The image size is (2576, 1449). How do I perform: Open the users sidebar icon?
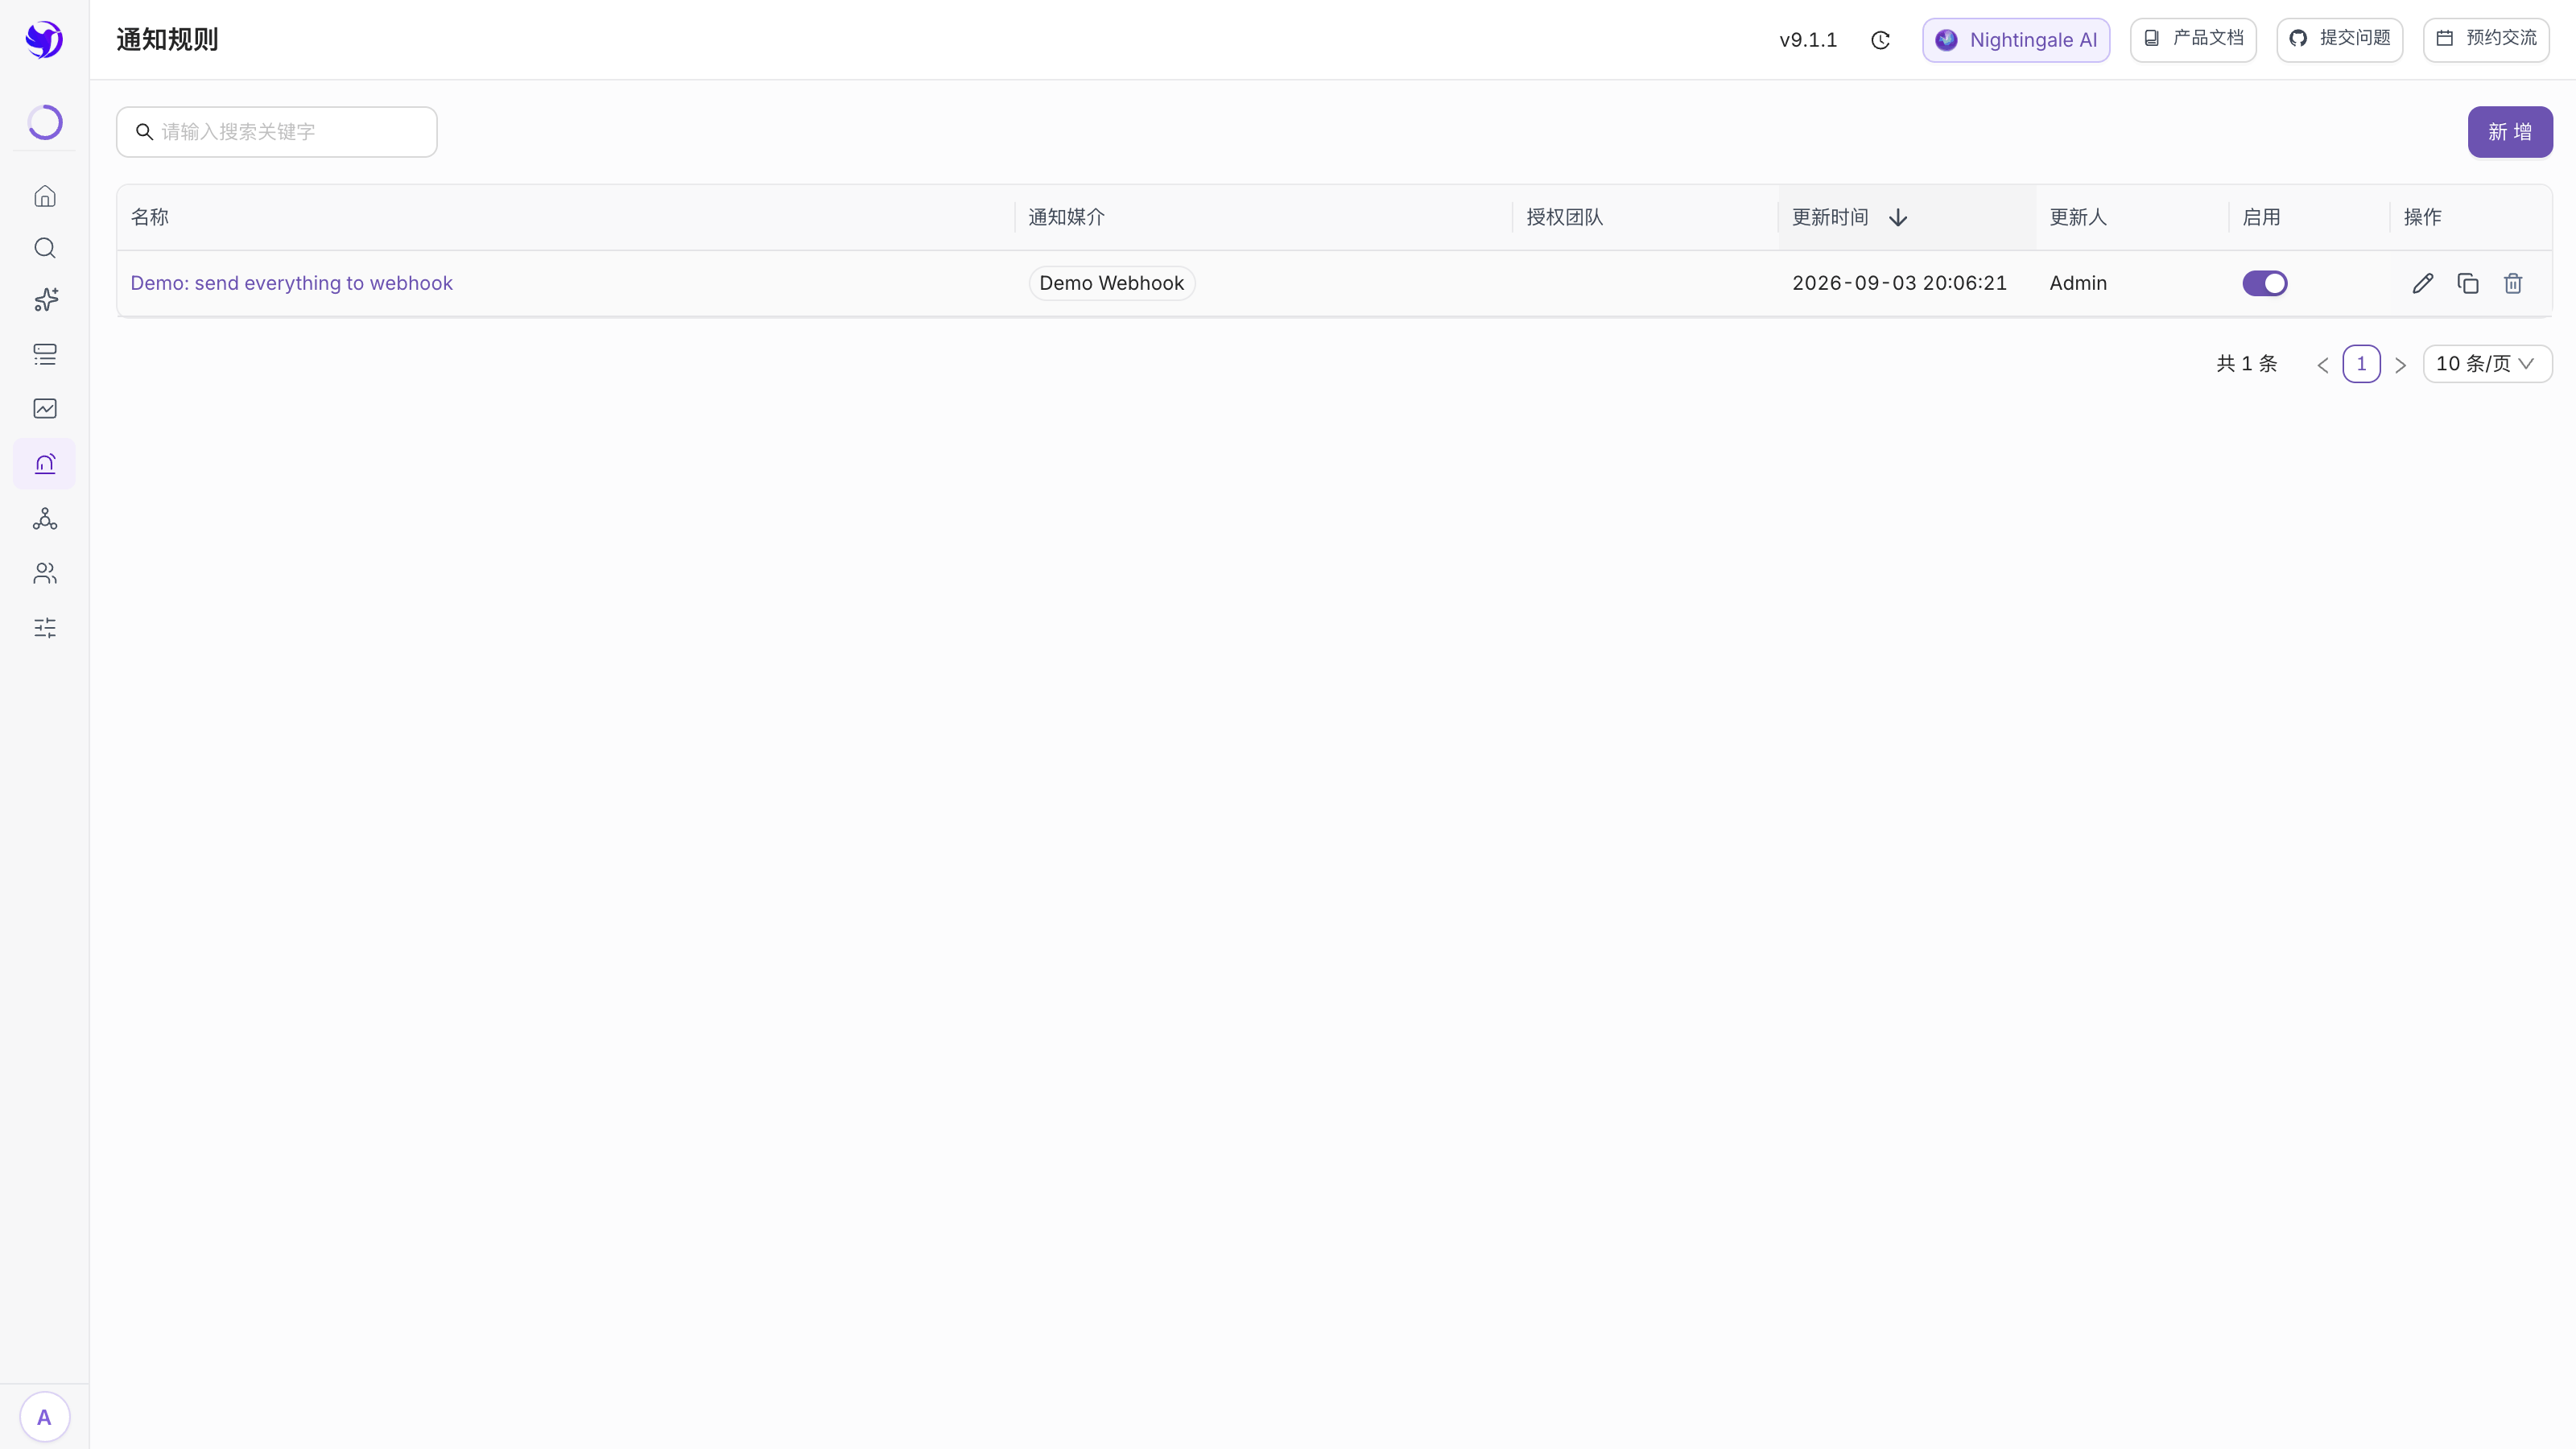click(x=45, y=573)
